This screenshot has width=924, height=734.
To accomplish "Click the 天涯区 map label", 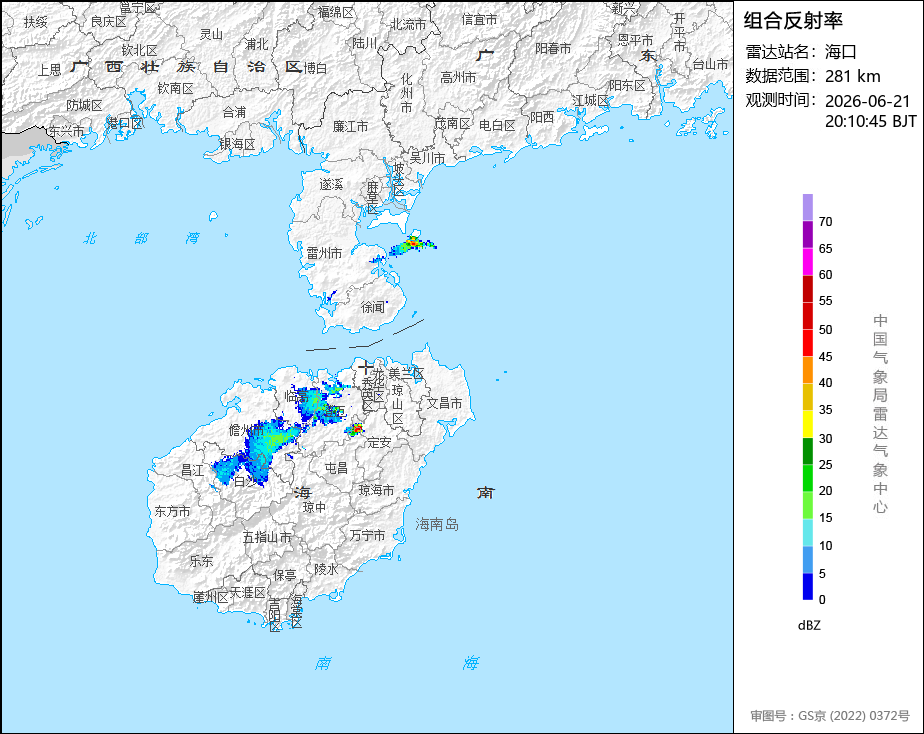I will tap(248, 592).
